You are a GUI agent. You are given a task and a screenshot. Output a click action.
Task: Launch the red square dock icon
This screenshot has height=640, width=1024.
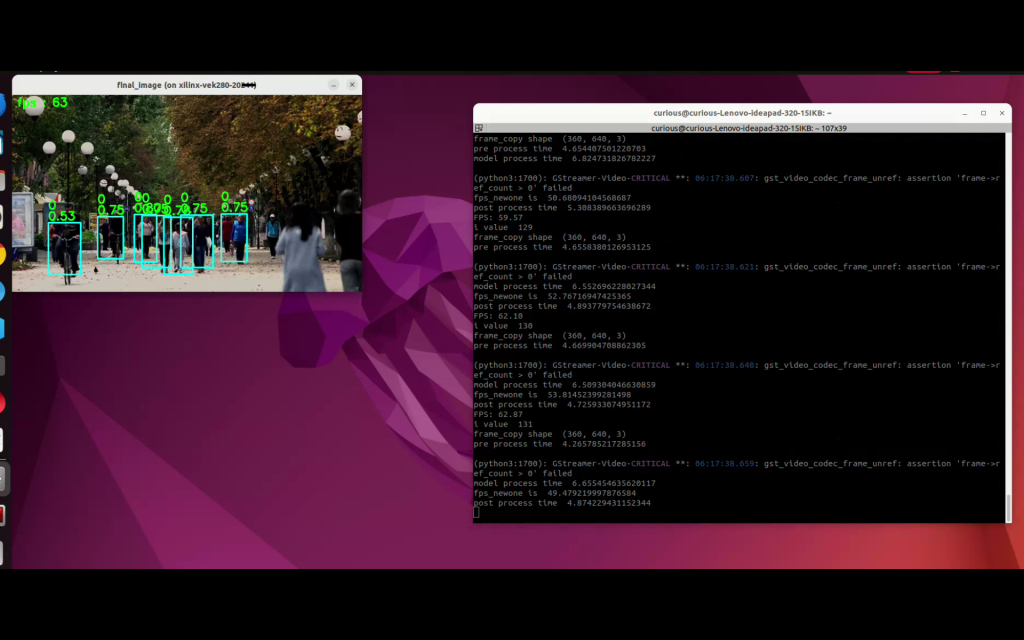tap(3, 515)
